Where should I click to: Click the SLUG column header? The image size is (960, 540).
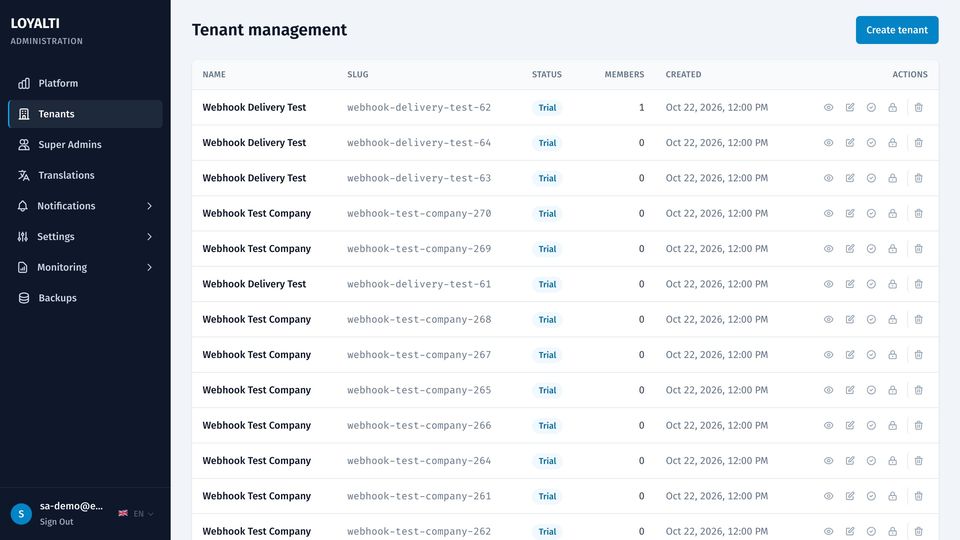pyautogui.click(x=358, y=74)
